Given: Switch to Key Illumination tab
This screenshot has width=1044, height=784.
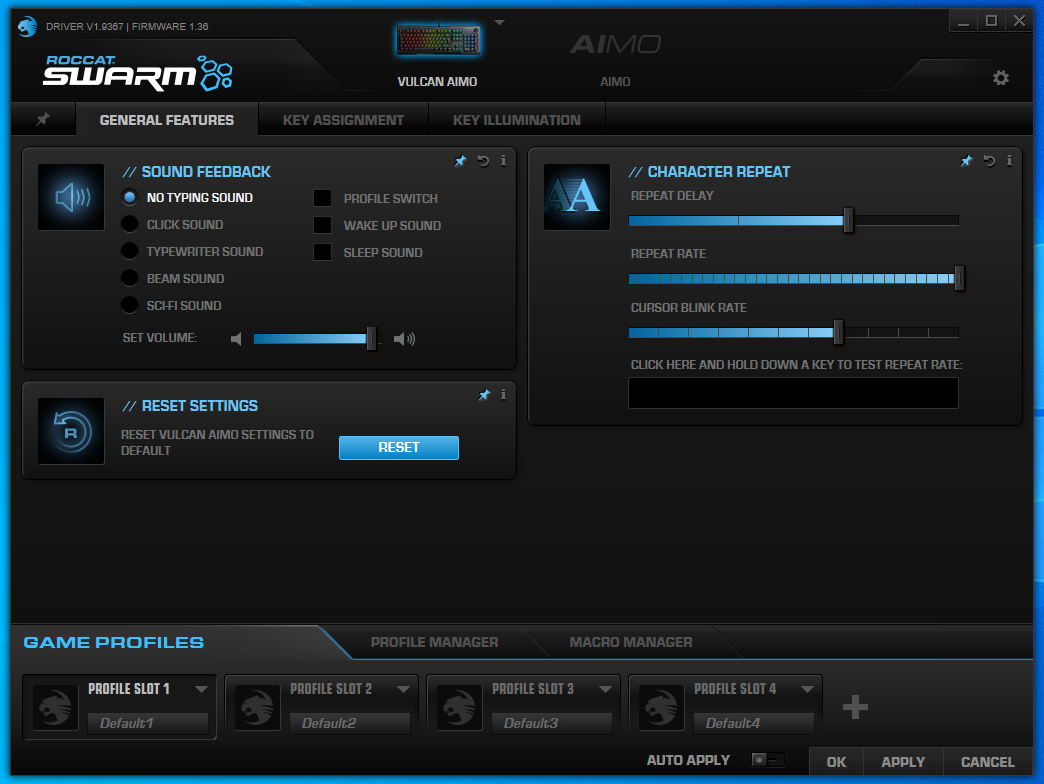Looking at the screenshot, I should (517, 120).
